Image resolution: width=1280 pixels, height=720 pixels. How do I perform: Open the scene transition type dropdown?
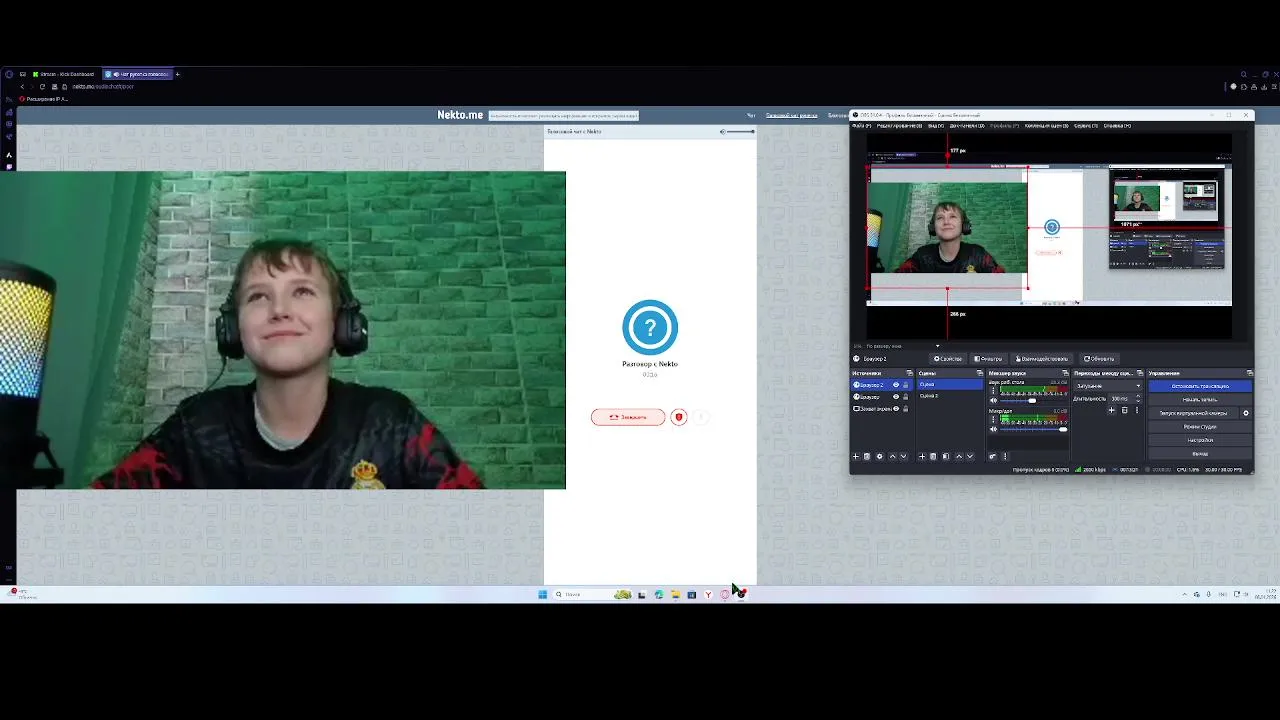pos(1108,386)
